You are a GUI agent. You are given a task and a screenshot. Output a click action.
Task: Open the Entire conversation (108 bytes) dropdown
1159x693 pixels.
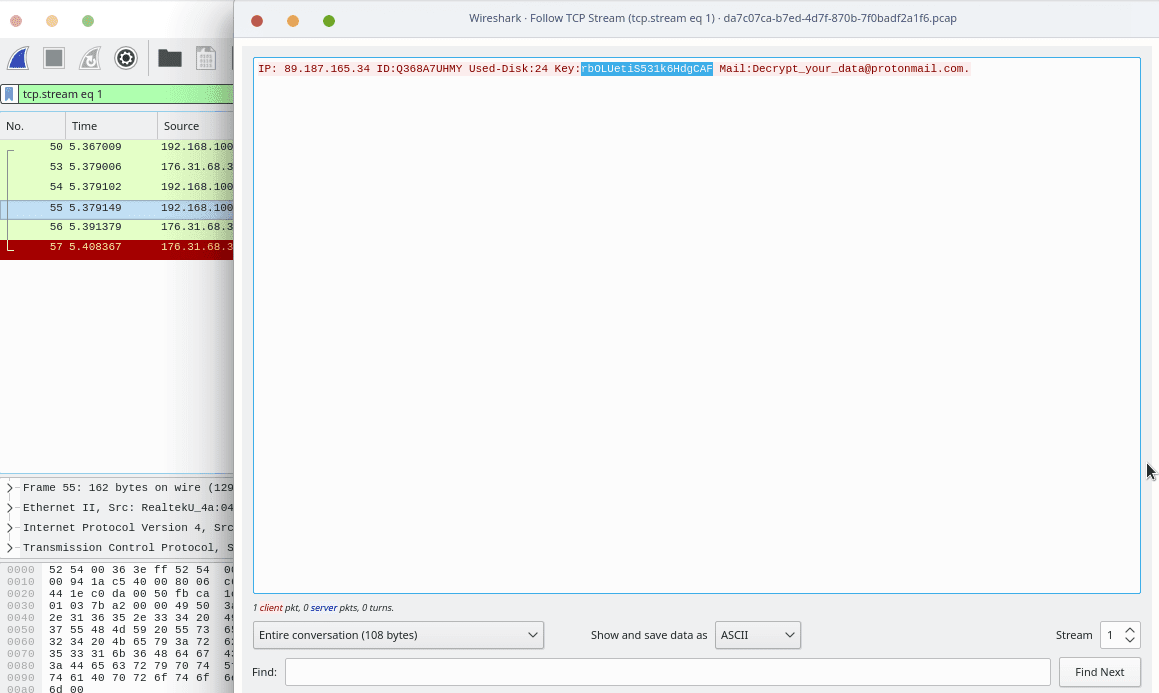pyautogui.click(x=398, y=635)
